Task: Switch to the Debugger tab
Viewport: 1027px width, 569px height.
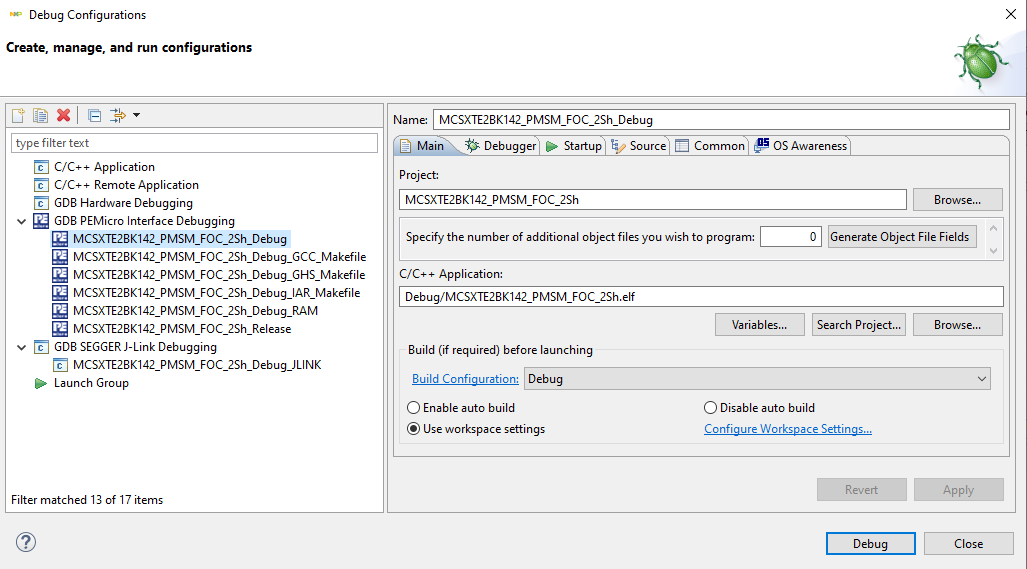Action: 500,146
